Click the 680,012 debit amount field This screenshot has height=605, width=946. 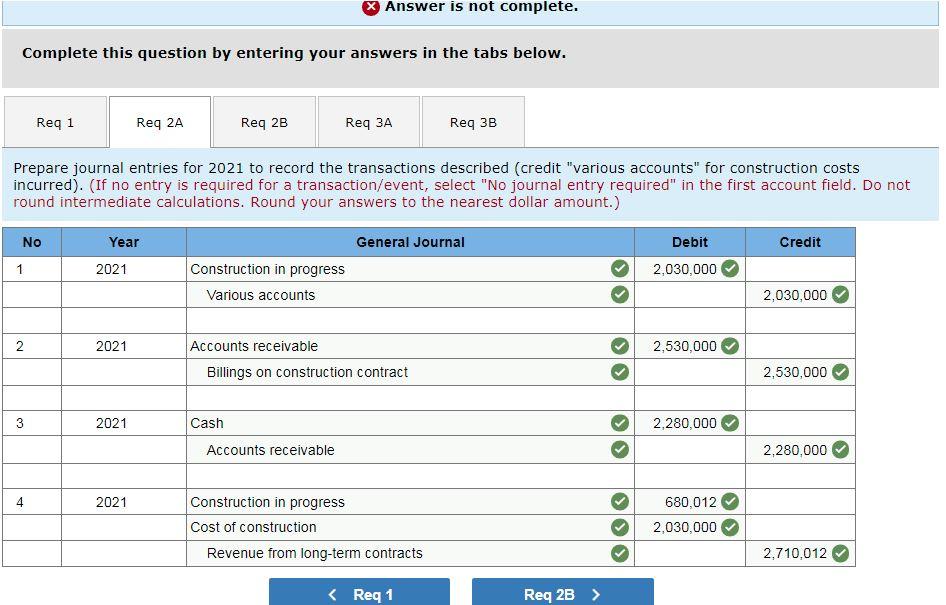pos(685,502)
